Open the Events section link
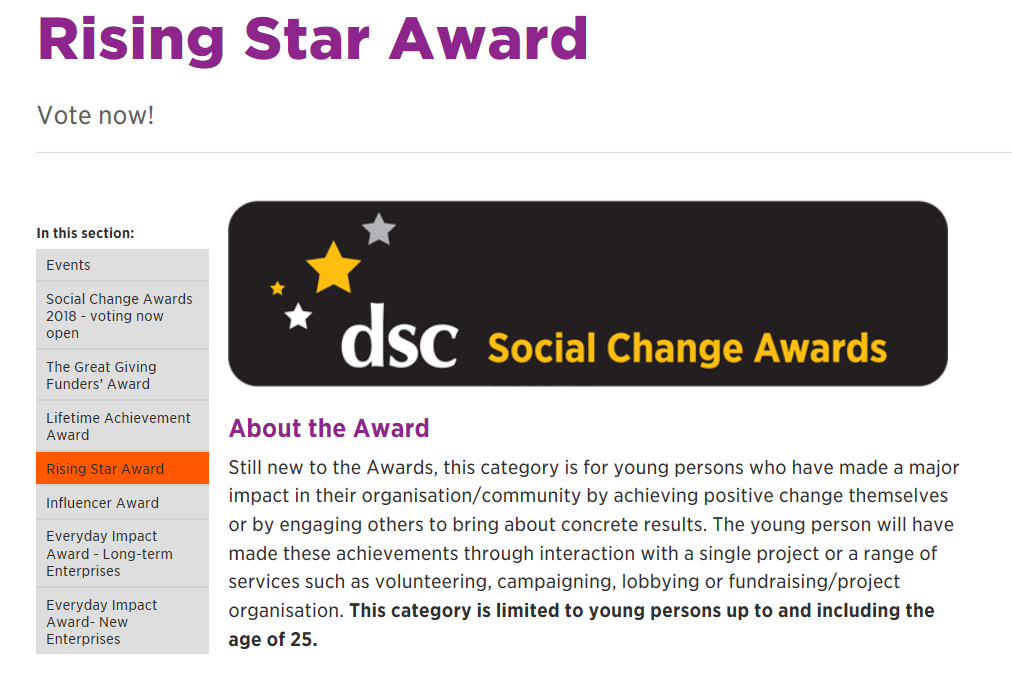 tap(68, 265)
